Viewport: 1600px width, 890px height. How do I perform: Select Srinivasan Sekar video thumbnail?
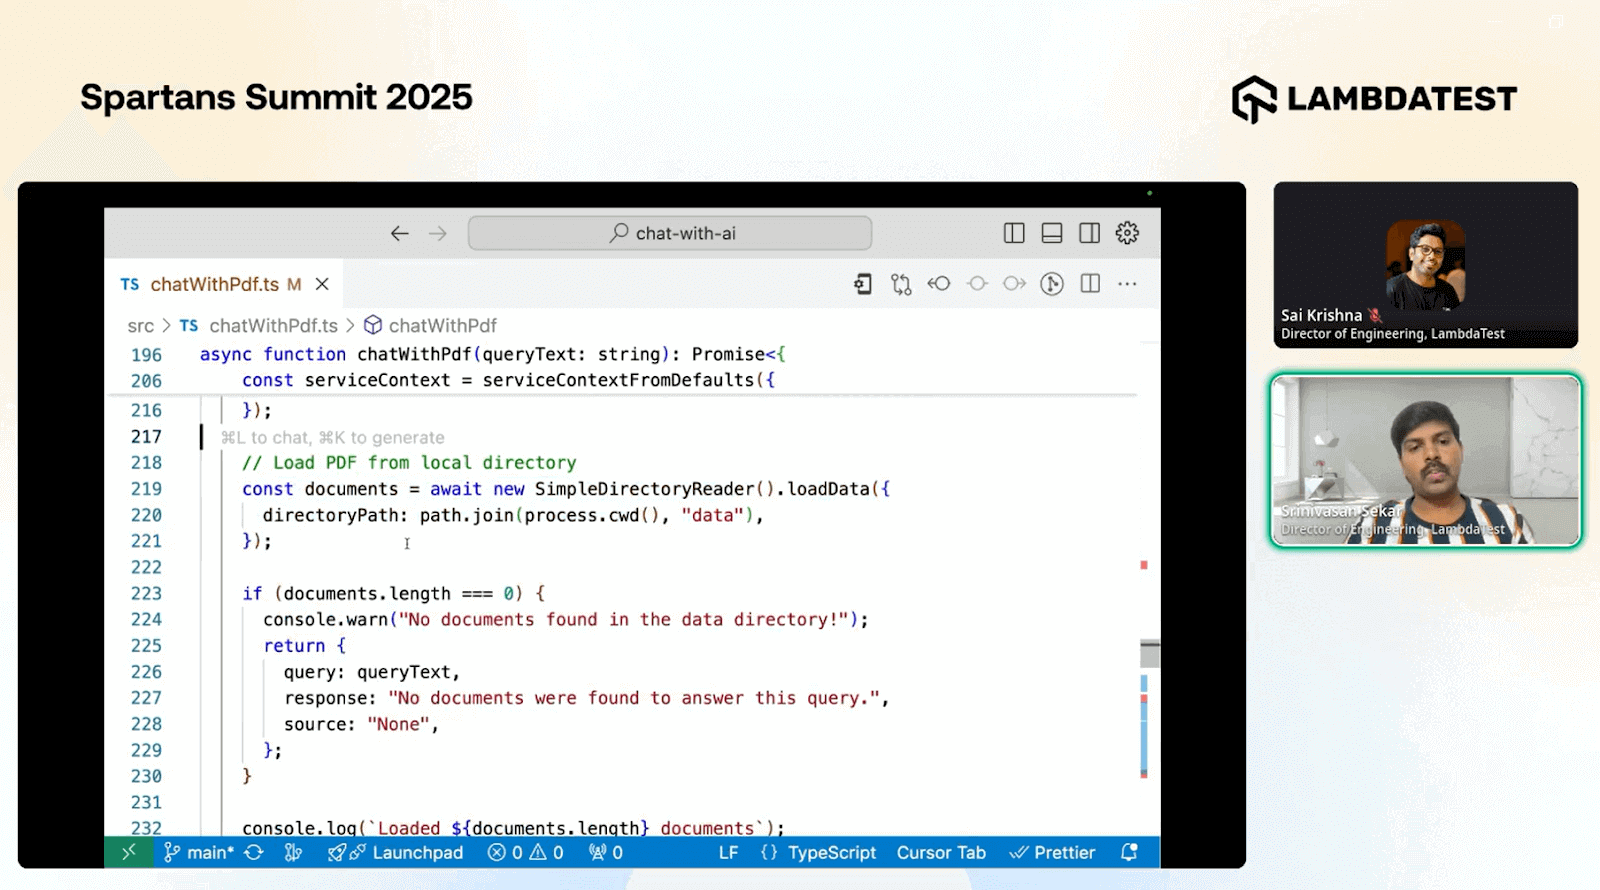(1426, 461)
